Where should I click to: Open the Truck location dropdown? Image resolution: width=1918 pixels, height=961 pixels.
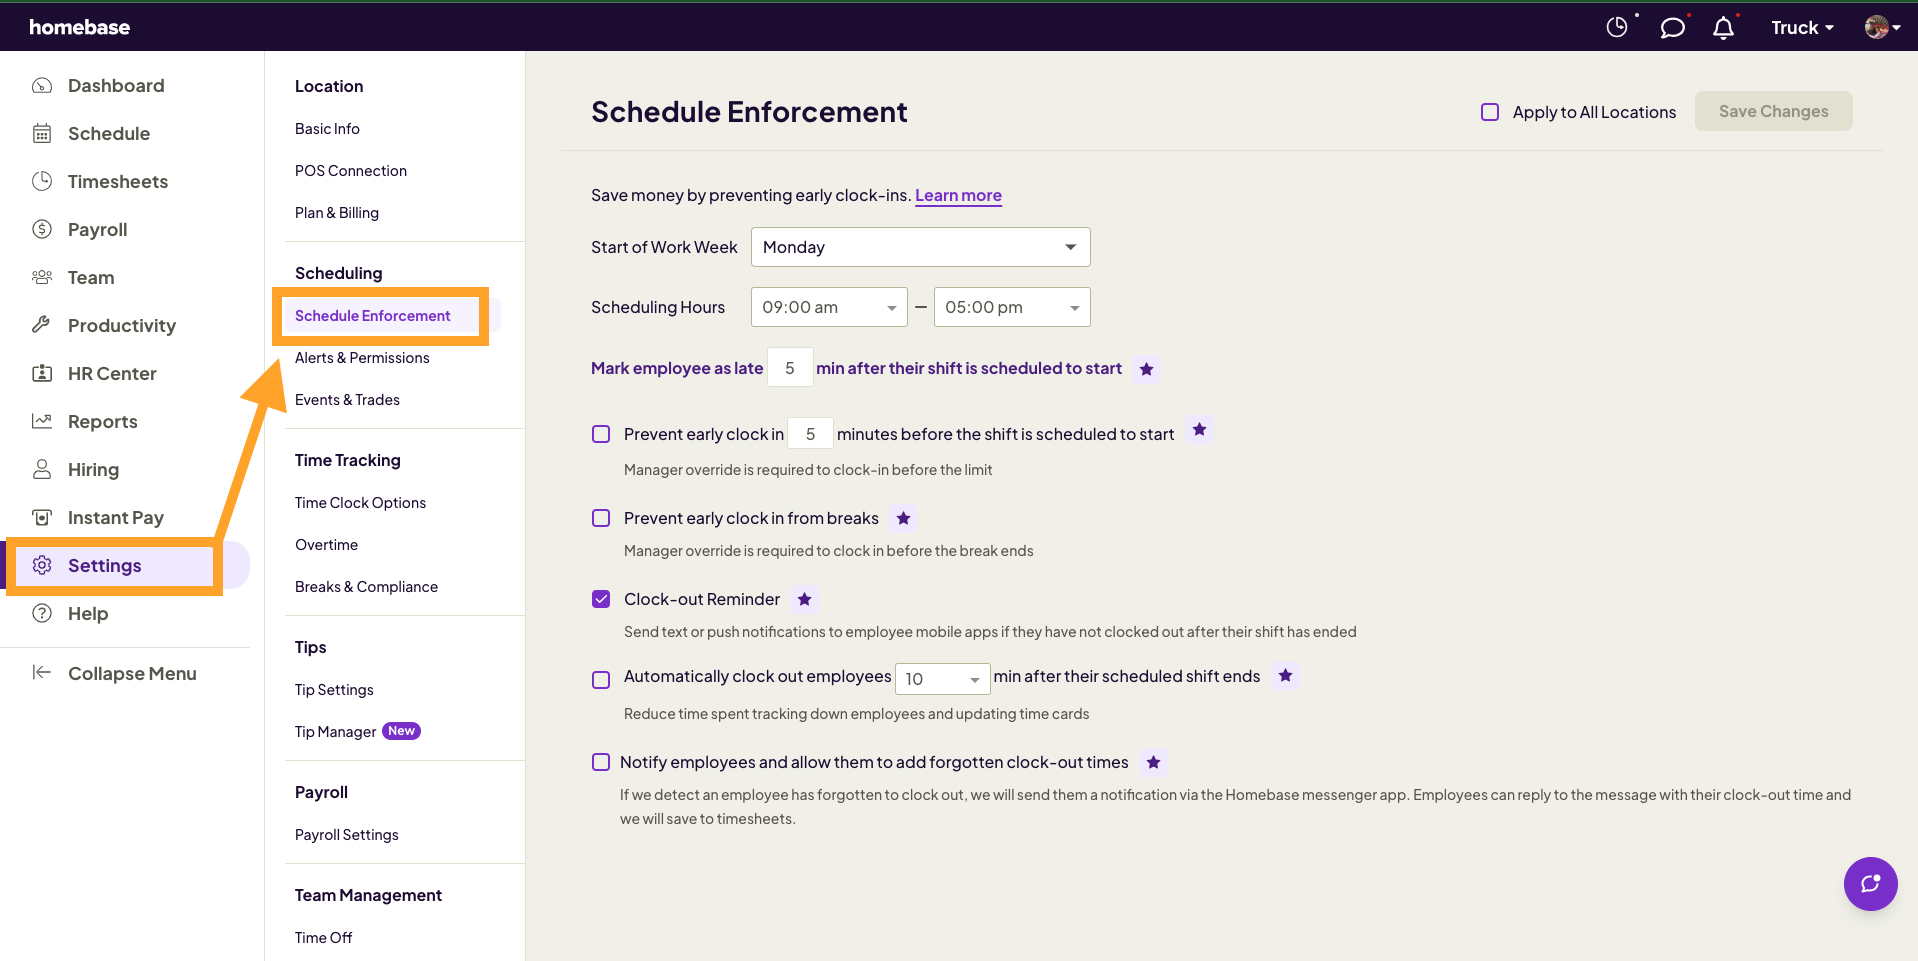[1801, 27]
